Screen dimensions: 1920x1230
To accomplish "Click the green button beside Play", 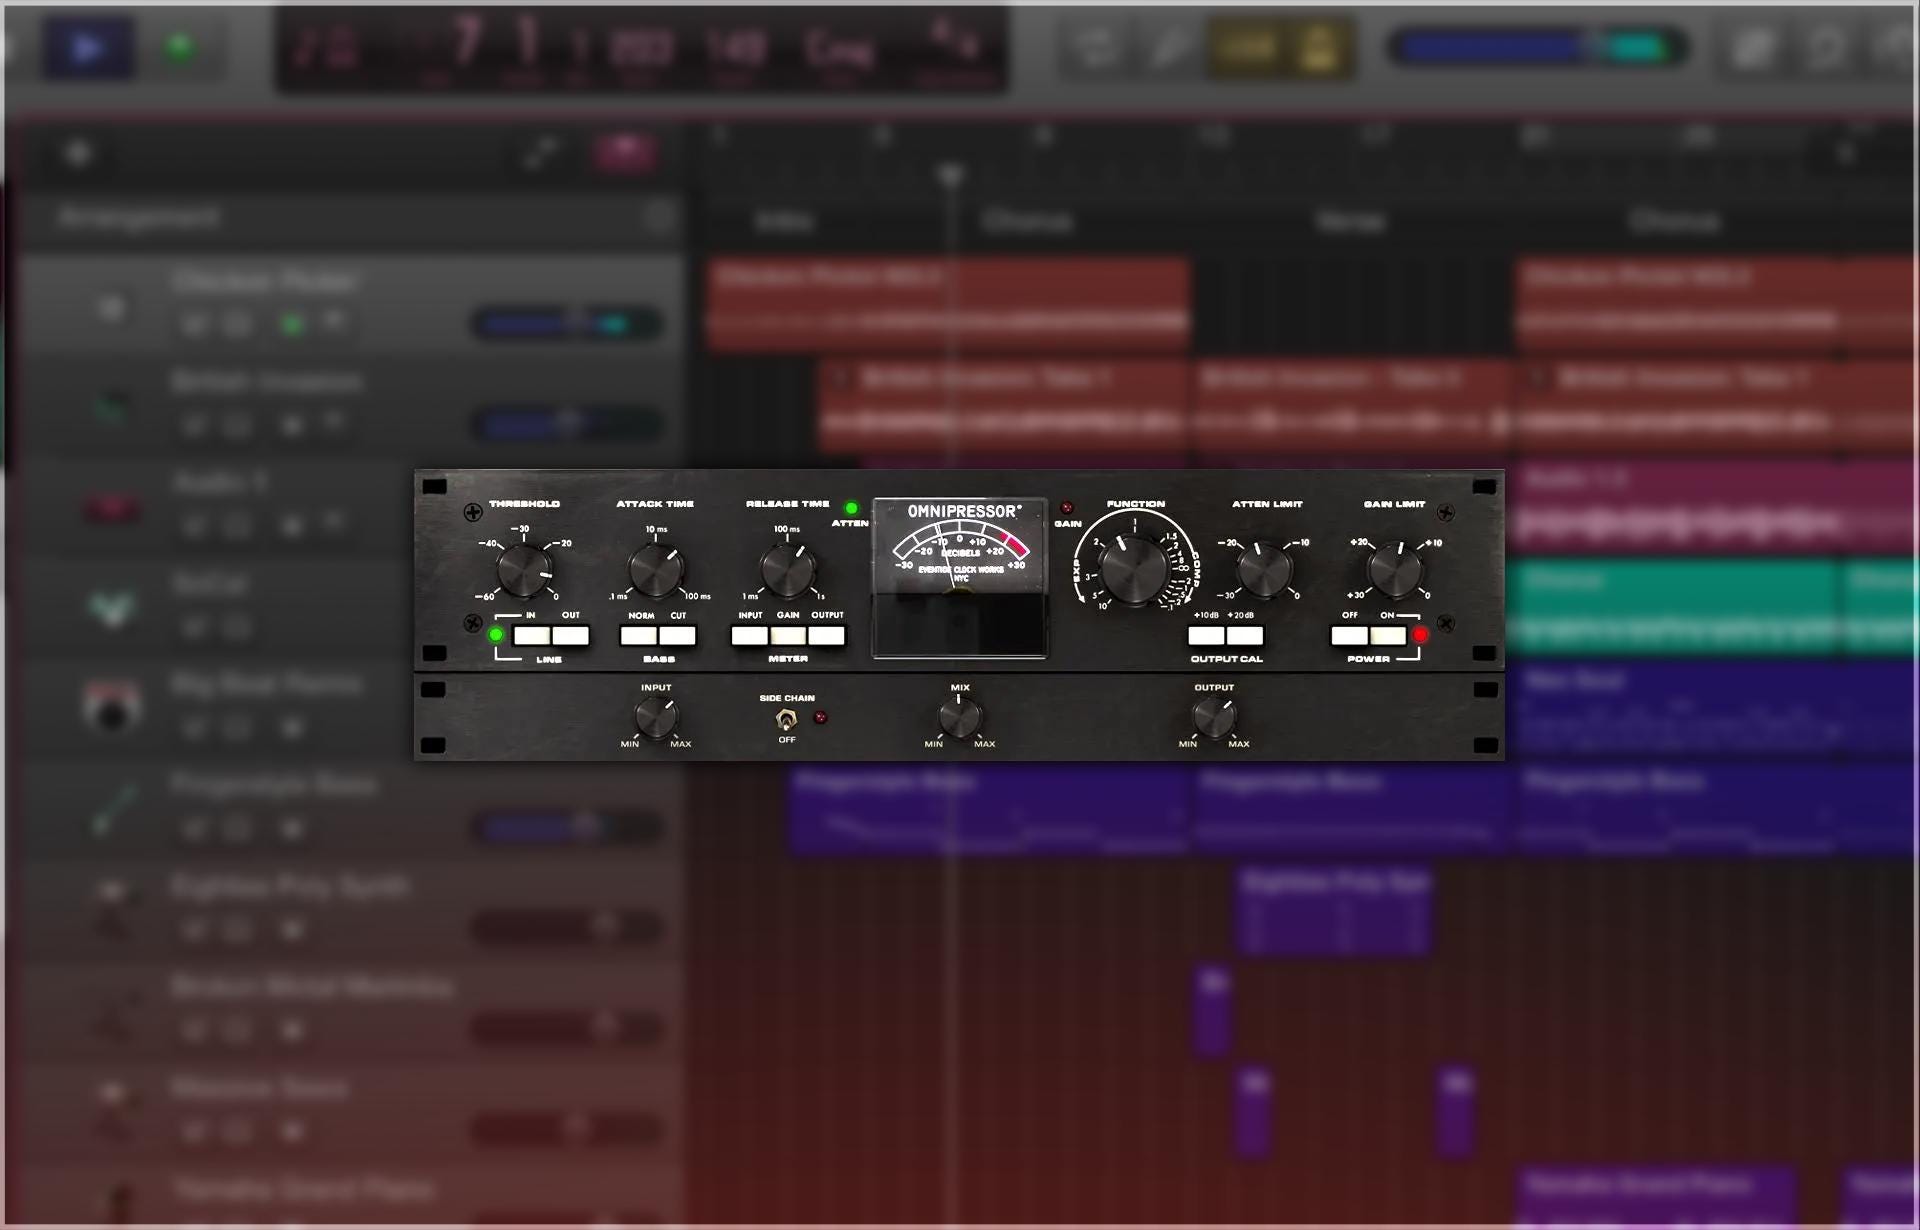I will [x=180, y=47].
